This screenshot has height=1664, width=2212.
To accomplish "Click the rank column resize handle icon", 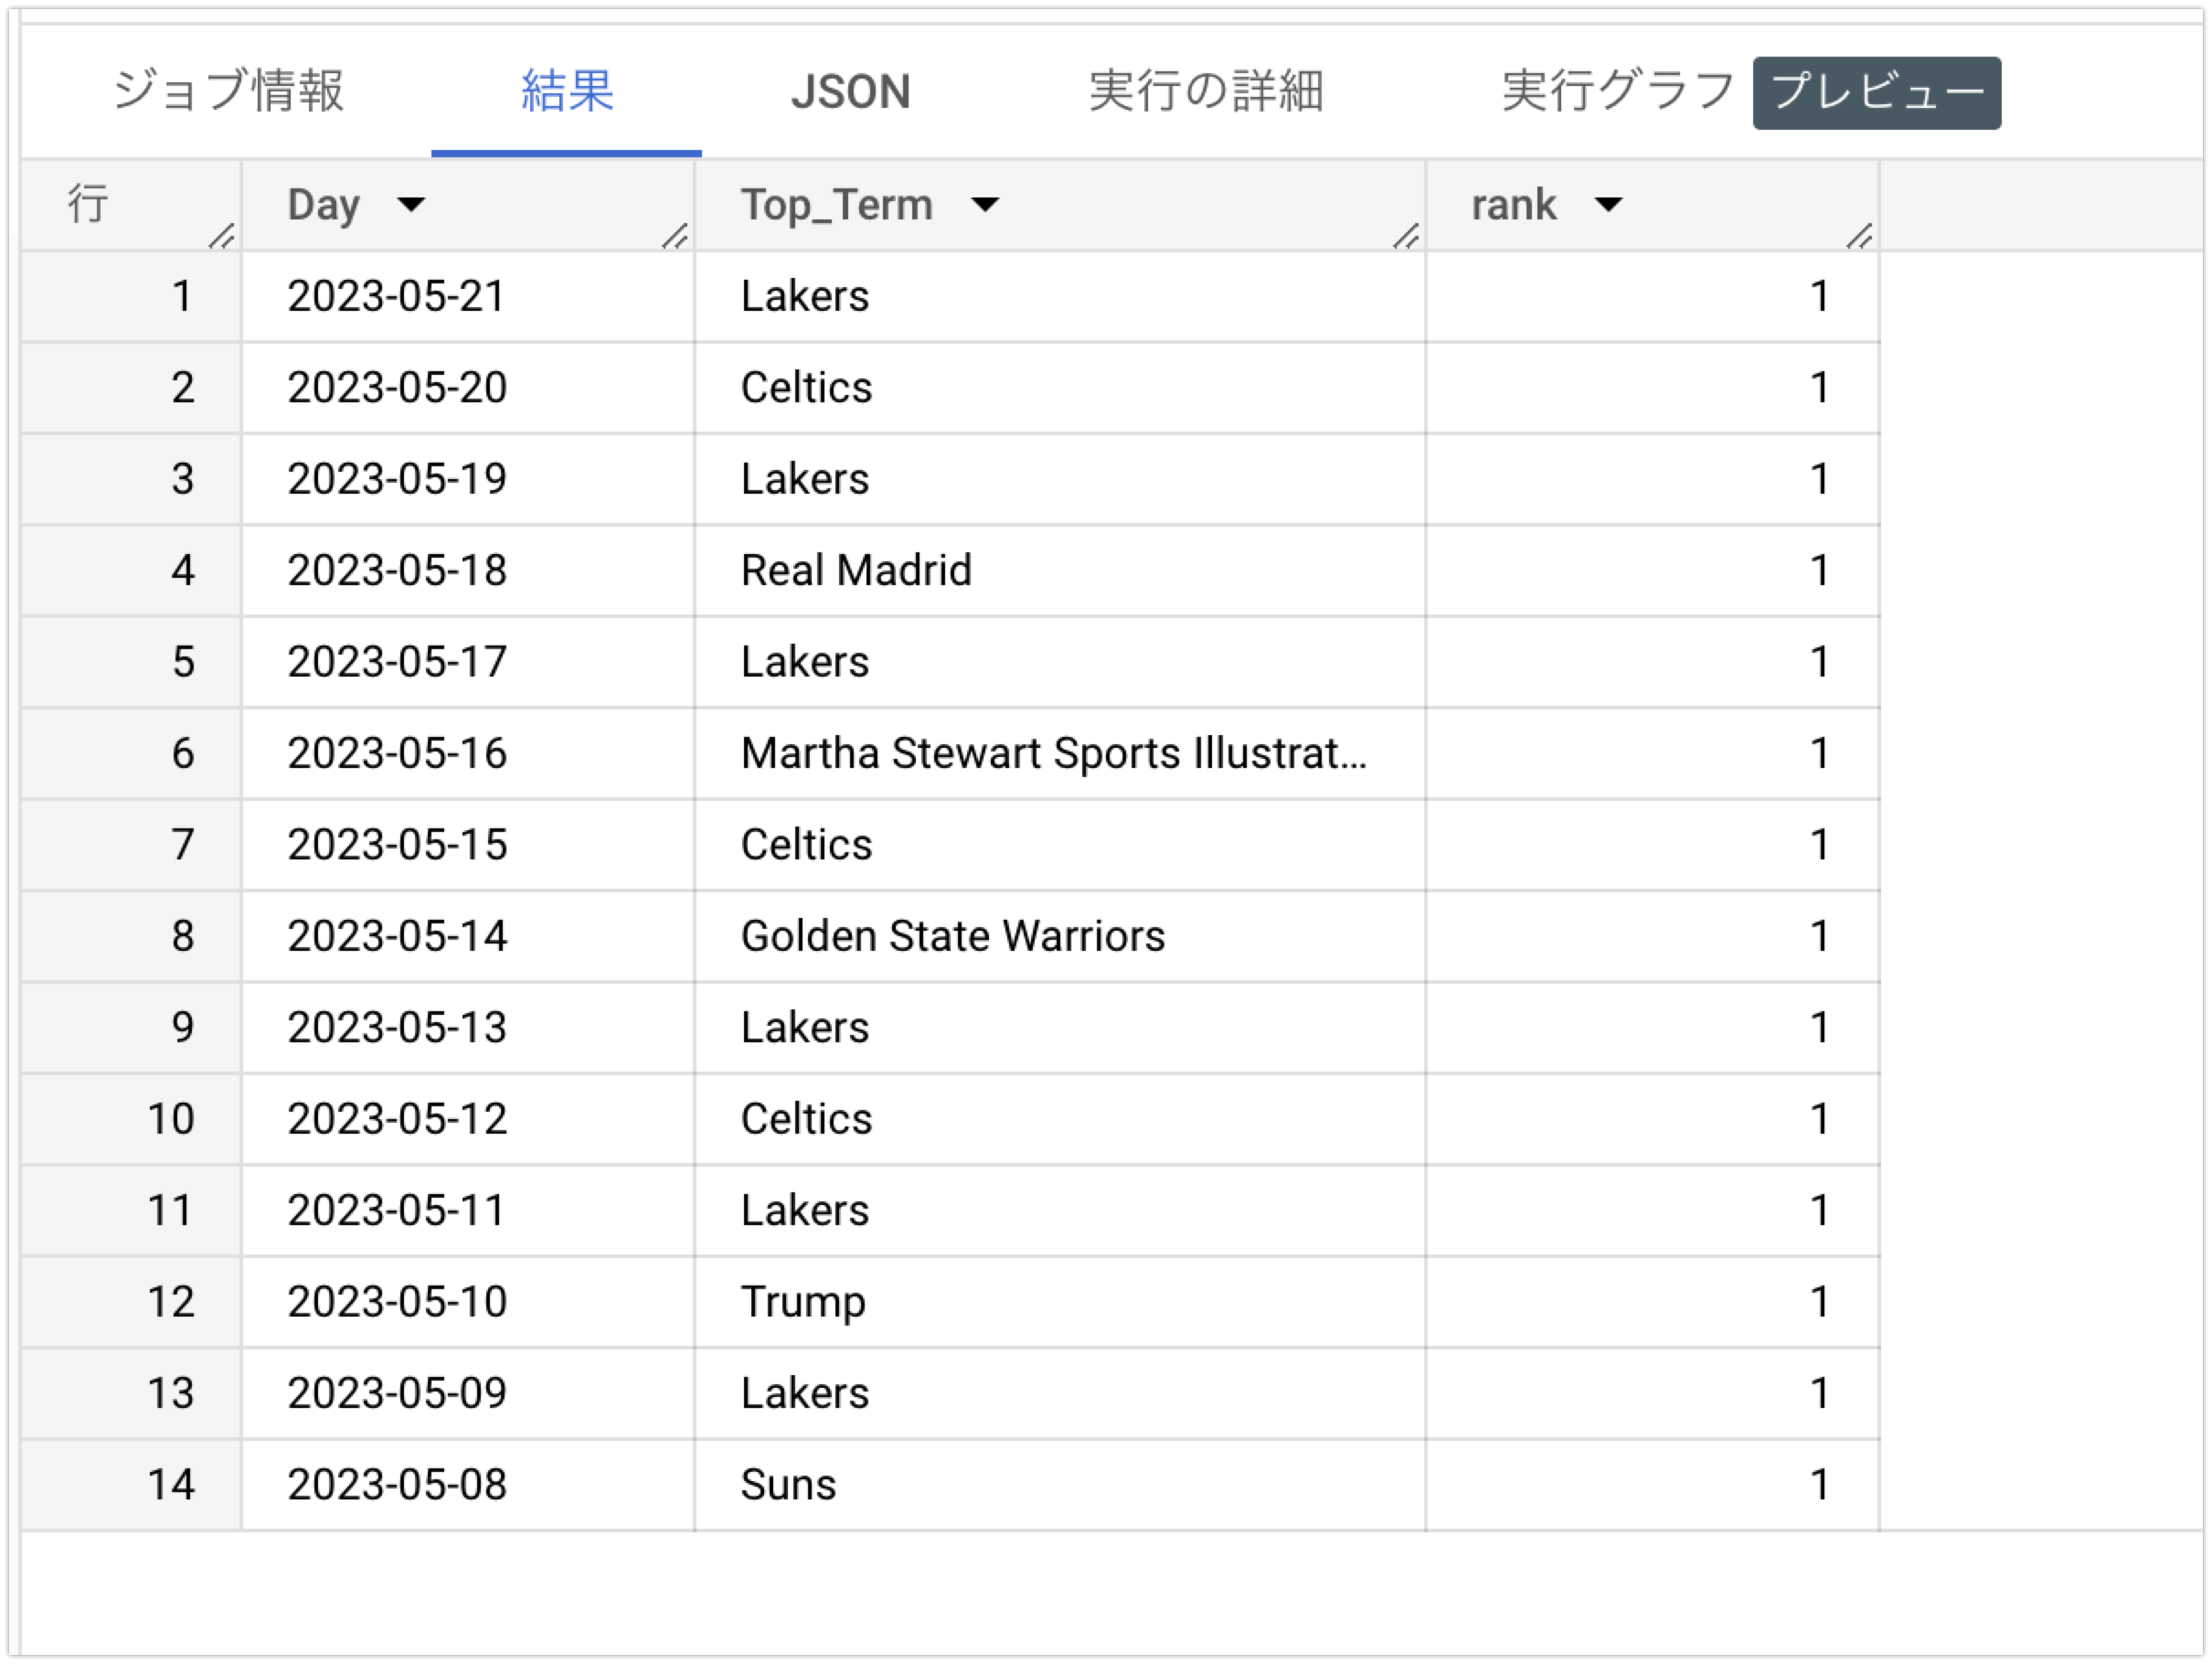I will point(1859,236).
